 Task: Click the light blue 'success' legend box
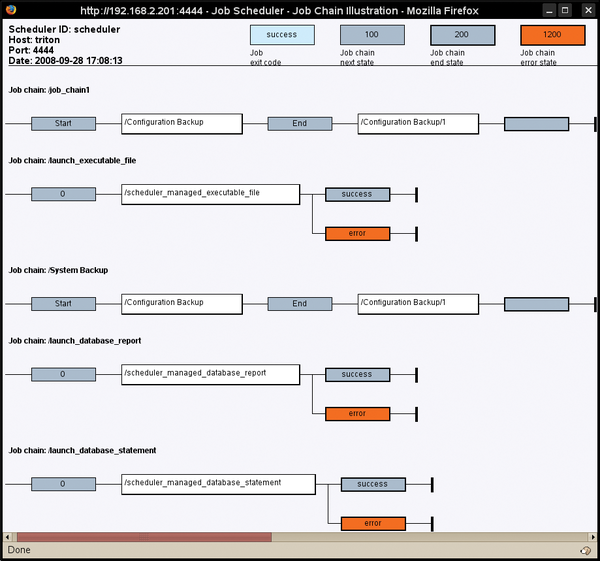point(282,35)
